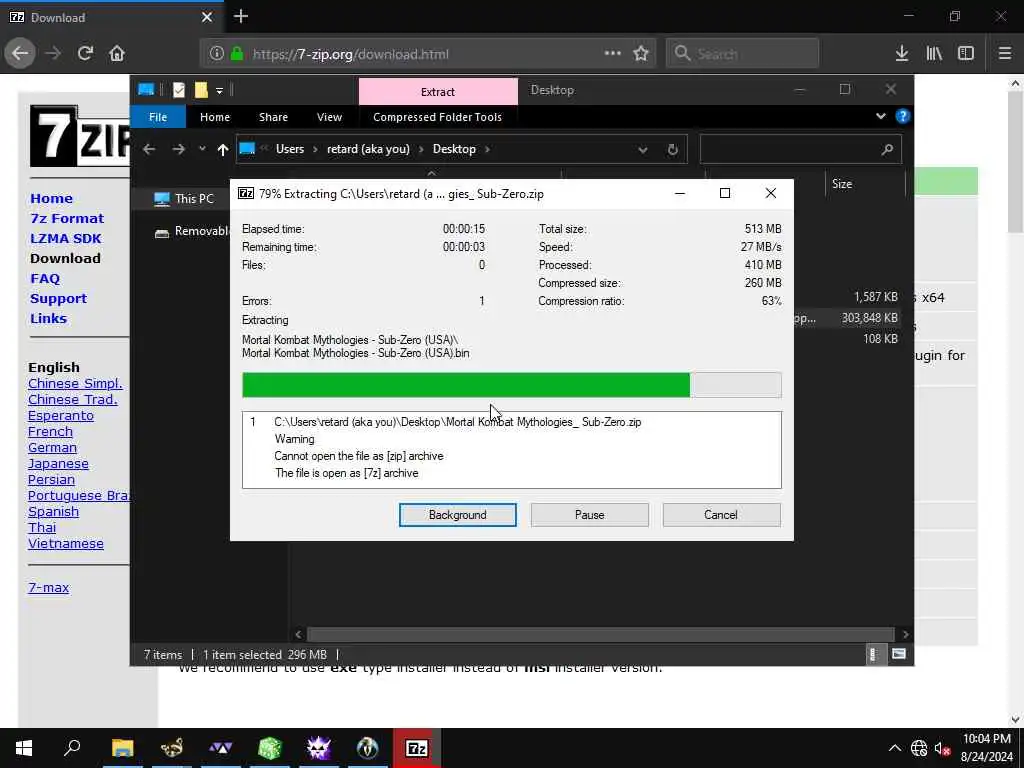Toggle Firefox sidebar icon
The height and width of the screenshot is (768, 1024).
pos(966,54)
